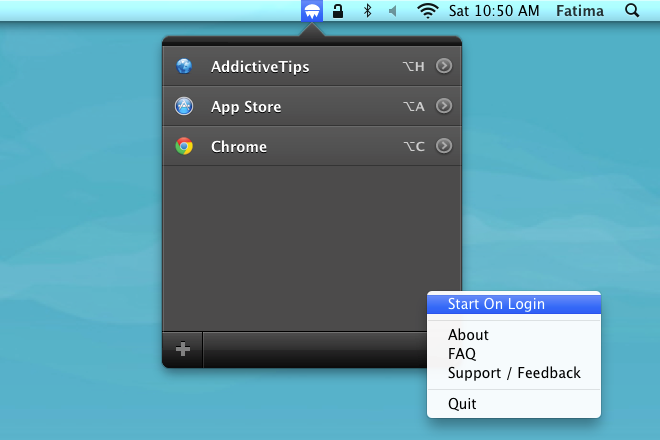
Task: Click the ⌥H hotkey for AddictiveTips
Action: [x=413, y=66]
